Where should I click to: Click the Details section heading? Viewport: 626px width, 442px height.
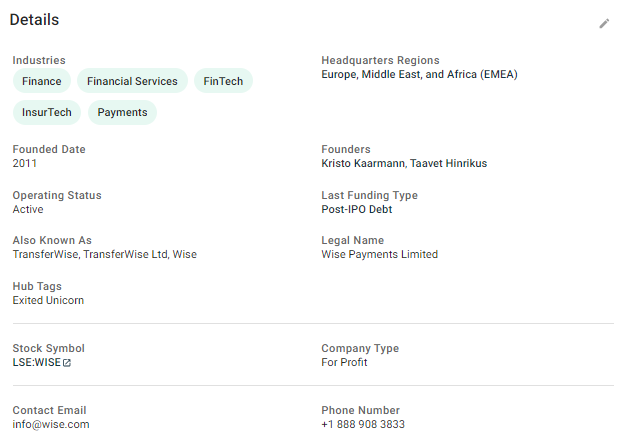click(35, 20)
